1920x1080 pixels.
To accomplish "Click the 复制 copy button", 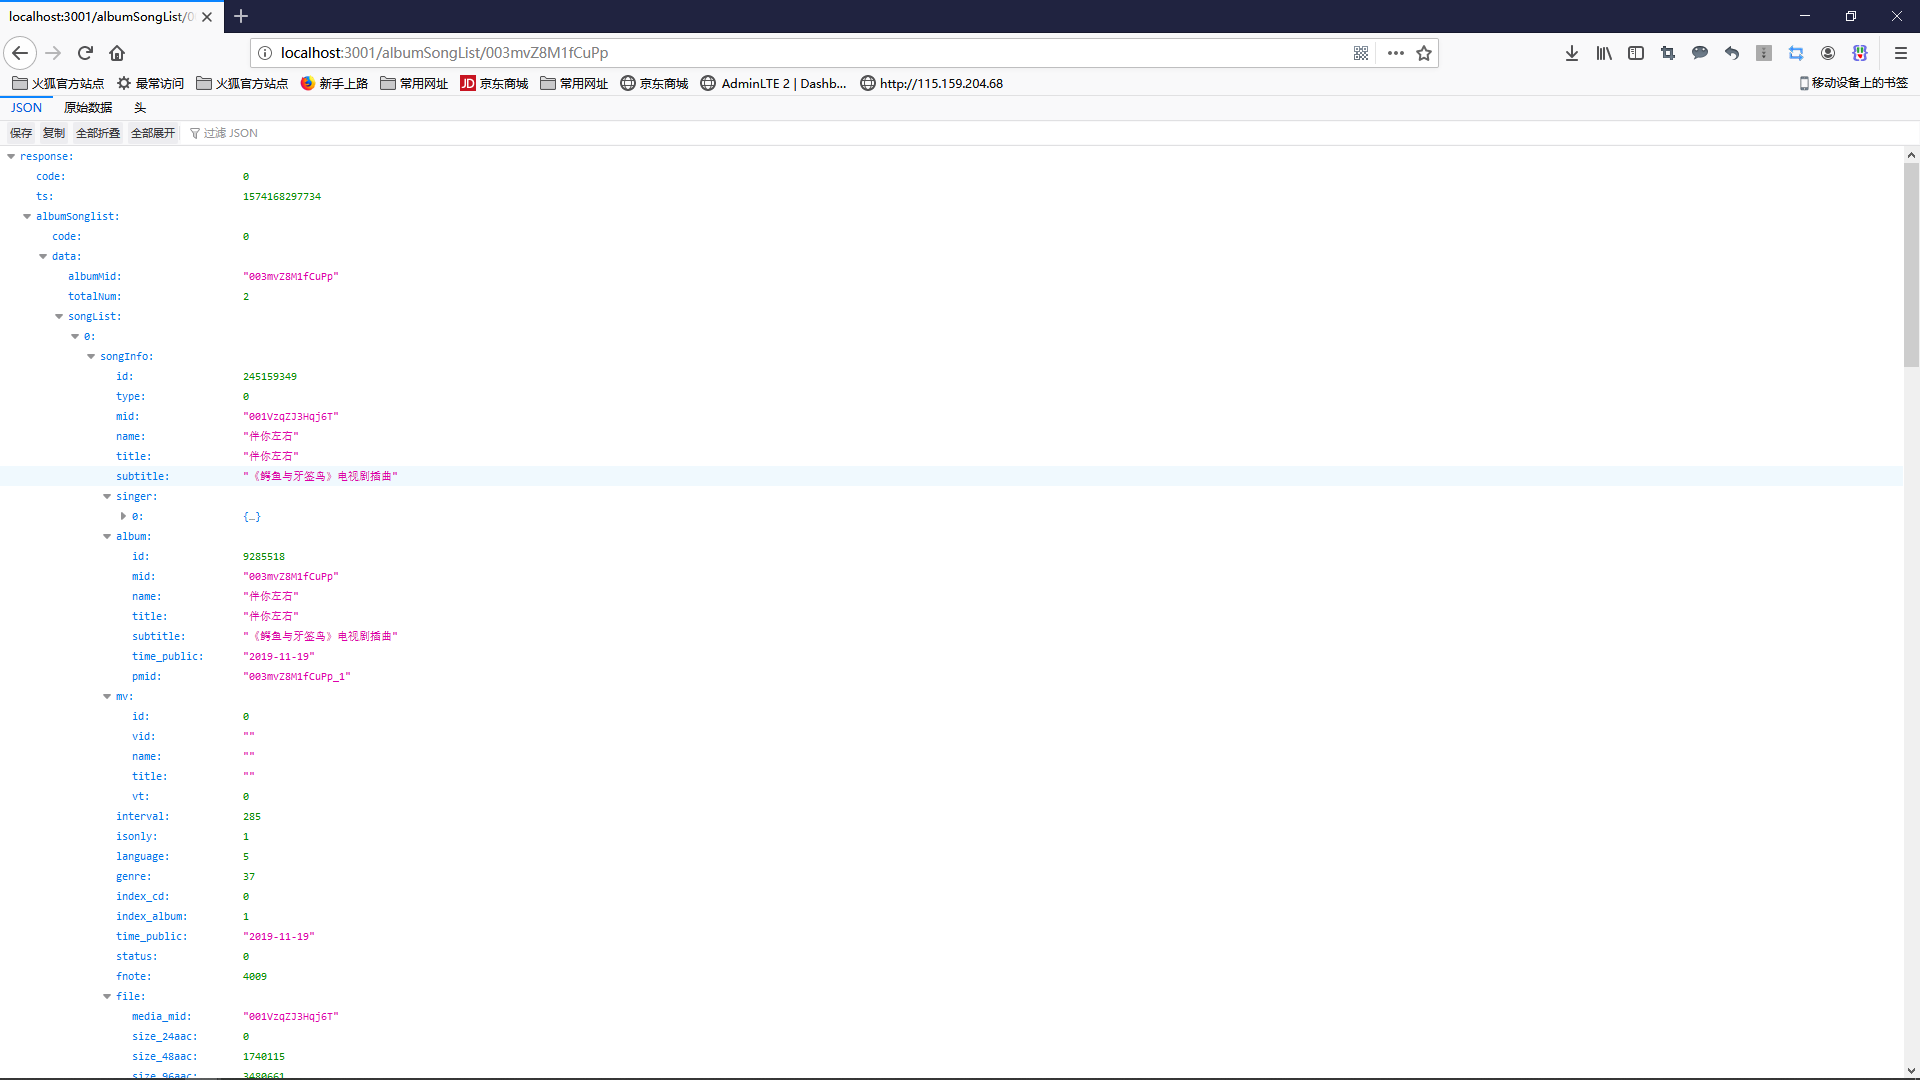I will 54,133.
